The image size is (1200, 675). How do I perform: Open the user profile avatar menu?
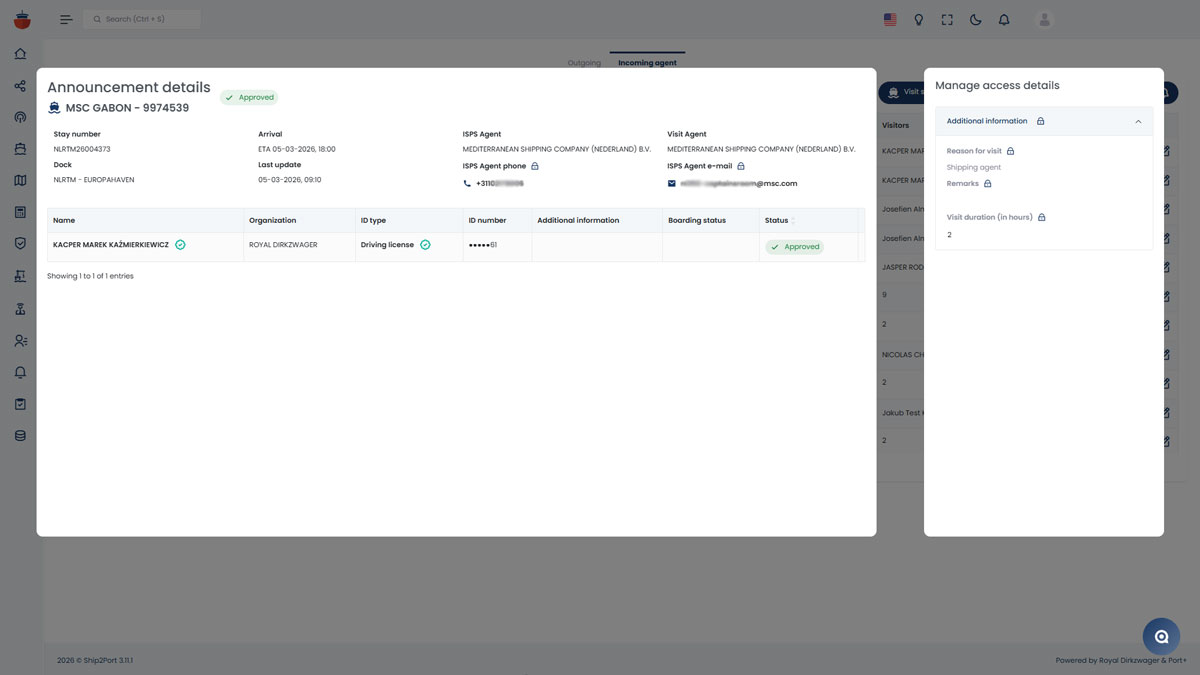1045,20
